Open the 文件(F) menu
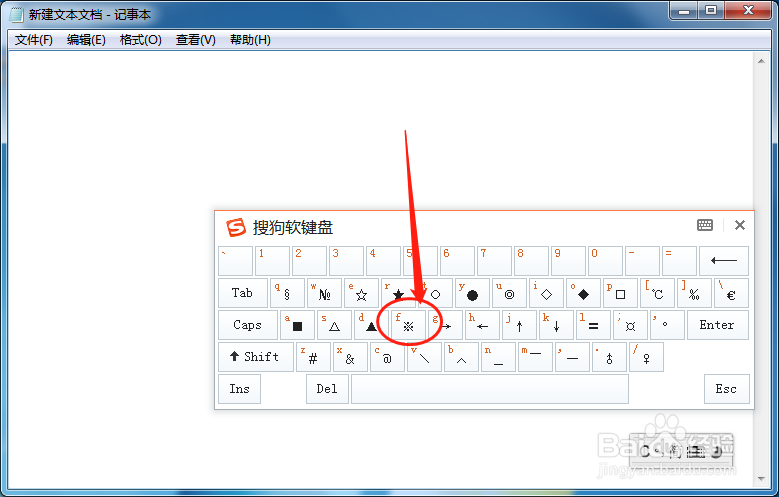The image size is (779, 497). point(34,40)
